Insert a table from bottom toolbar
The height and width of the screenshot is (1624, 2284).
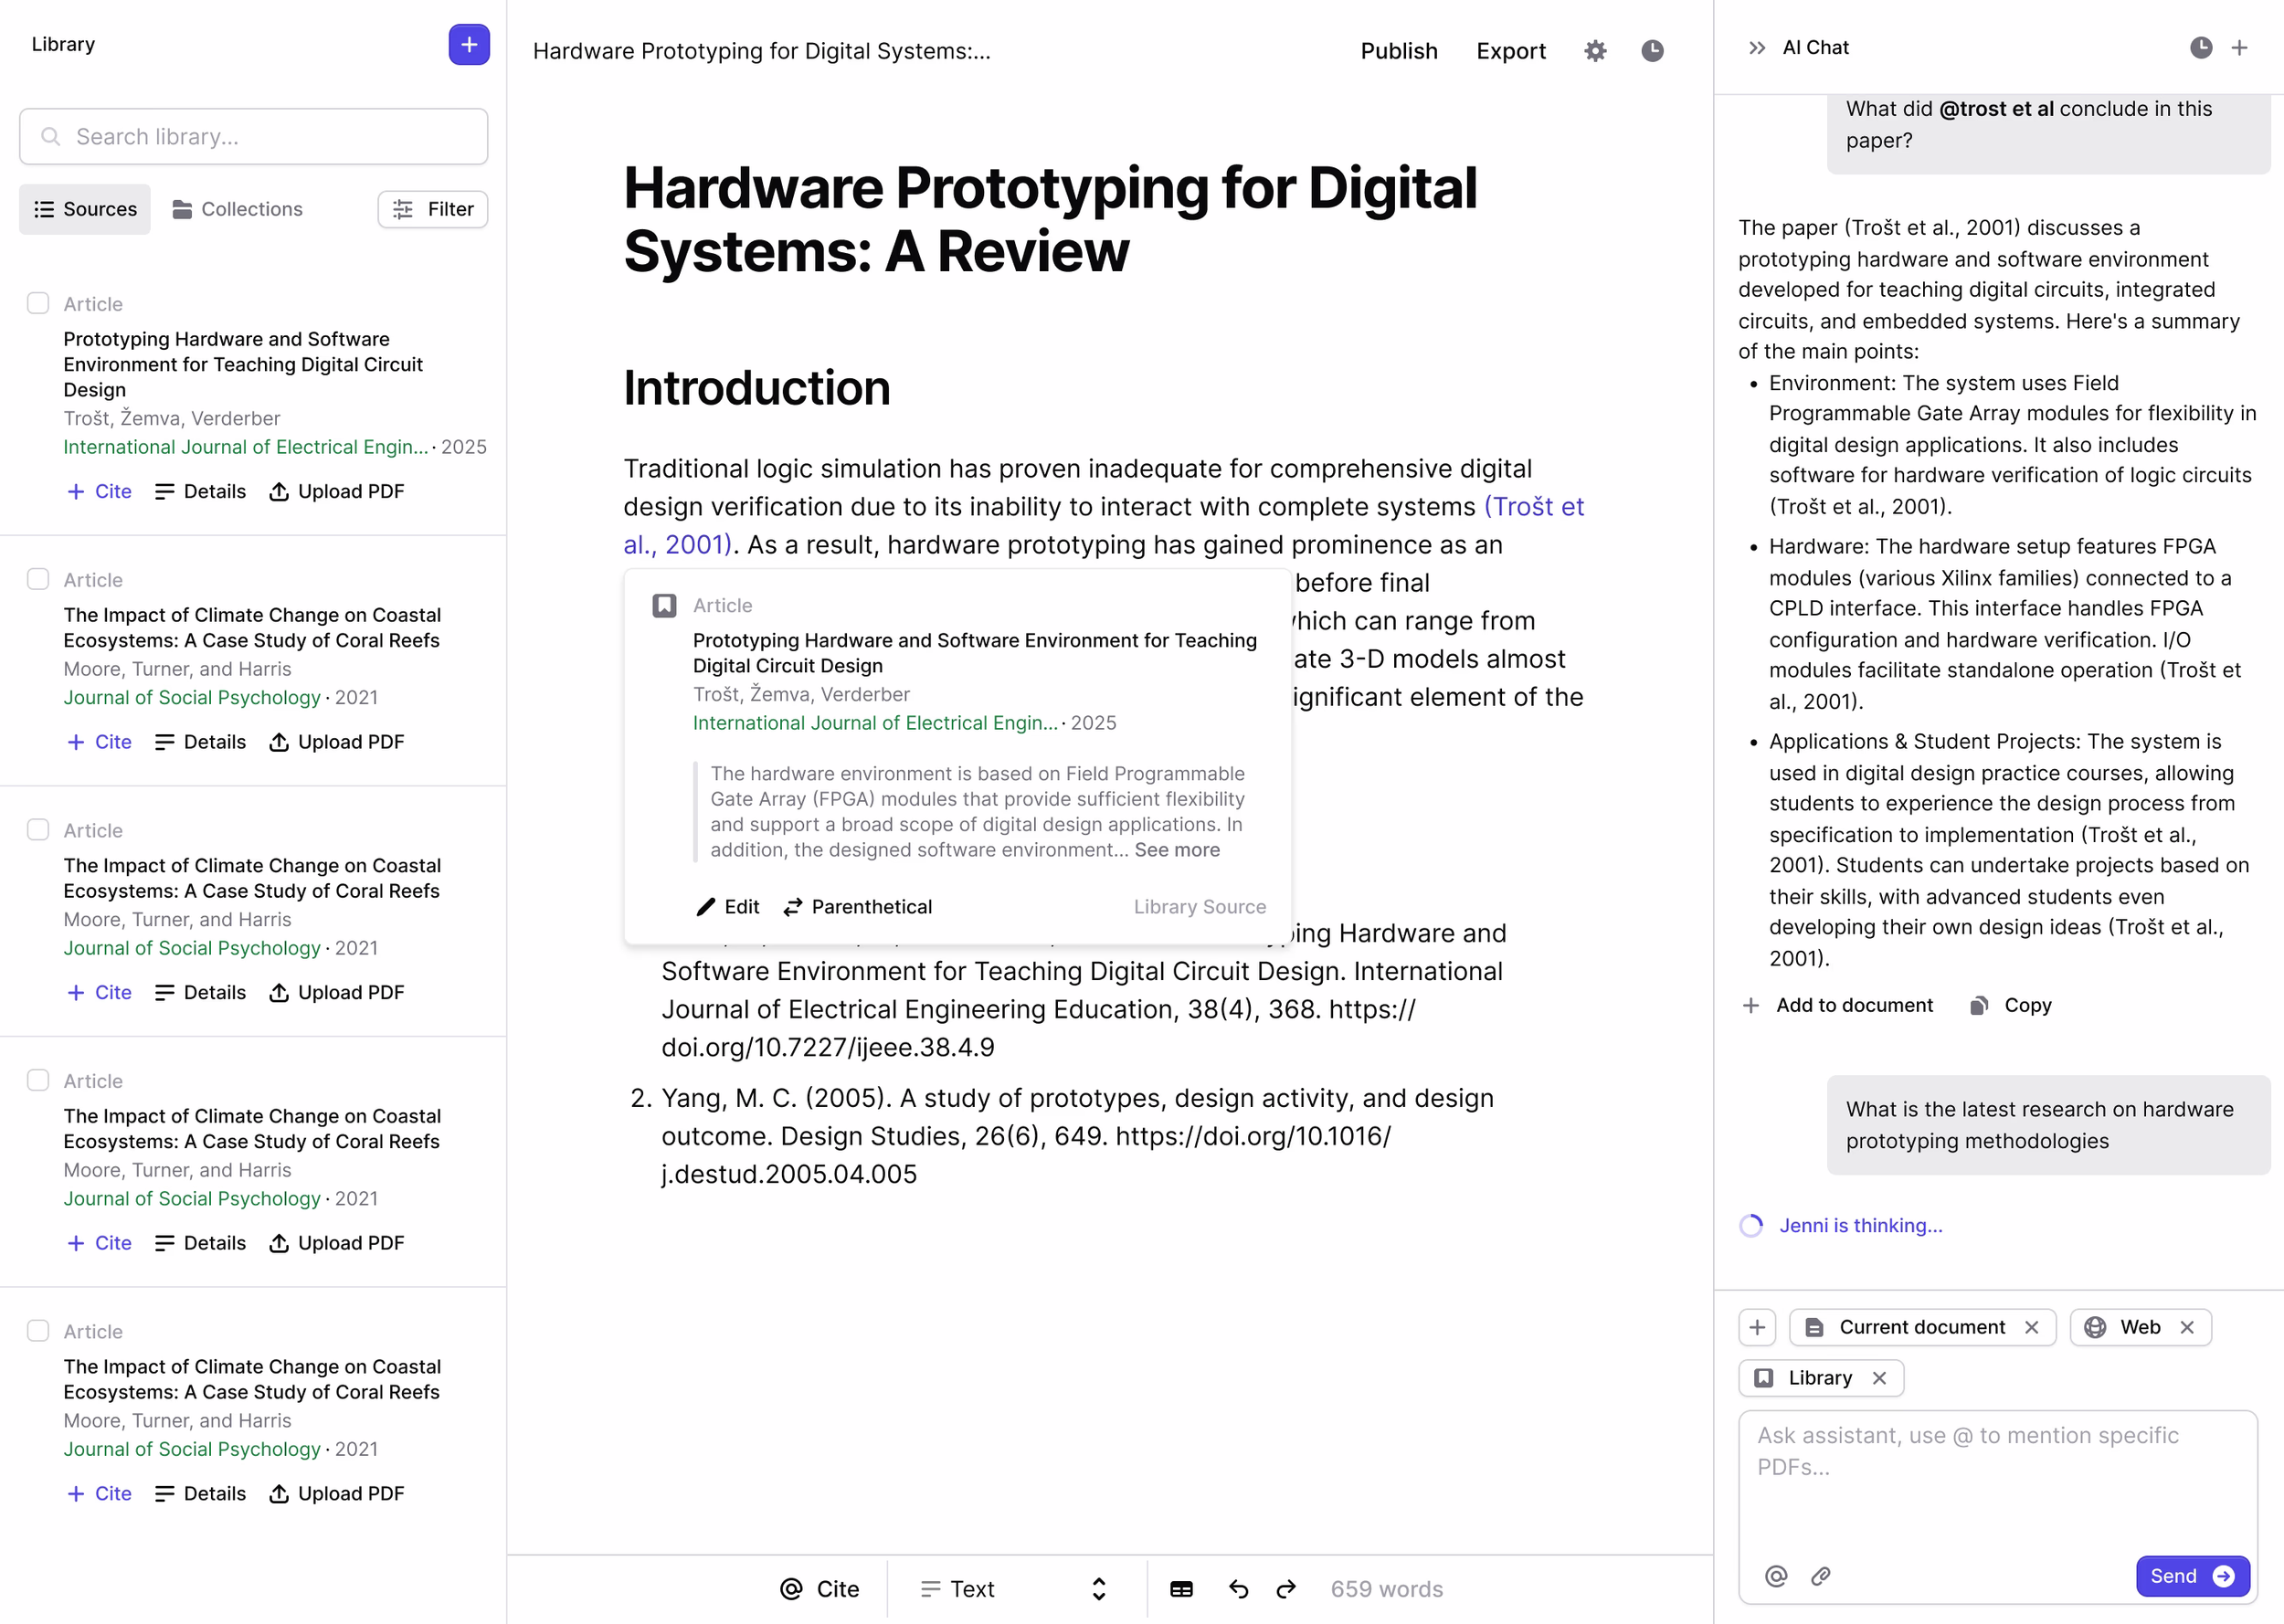1181,1589
